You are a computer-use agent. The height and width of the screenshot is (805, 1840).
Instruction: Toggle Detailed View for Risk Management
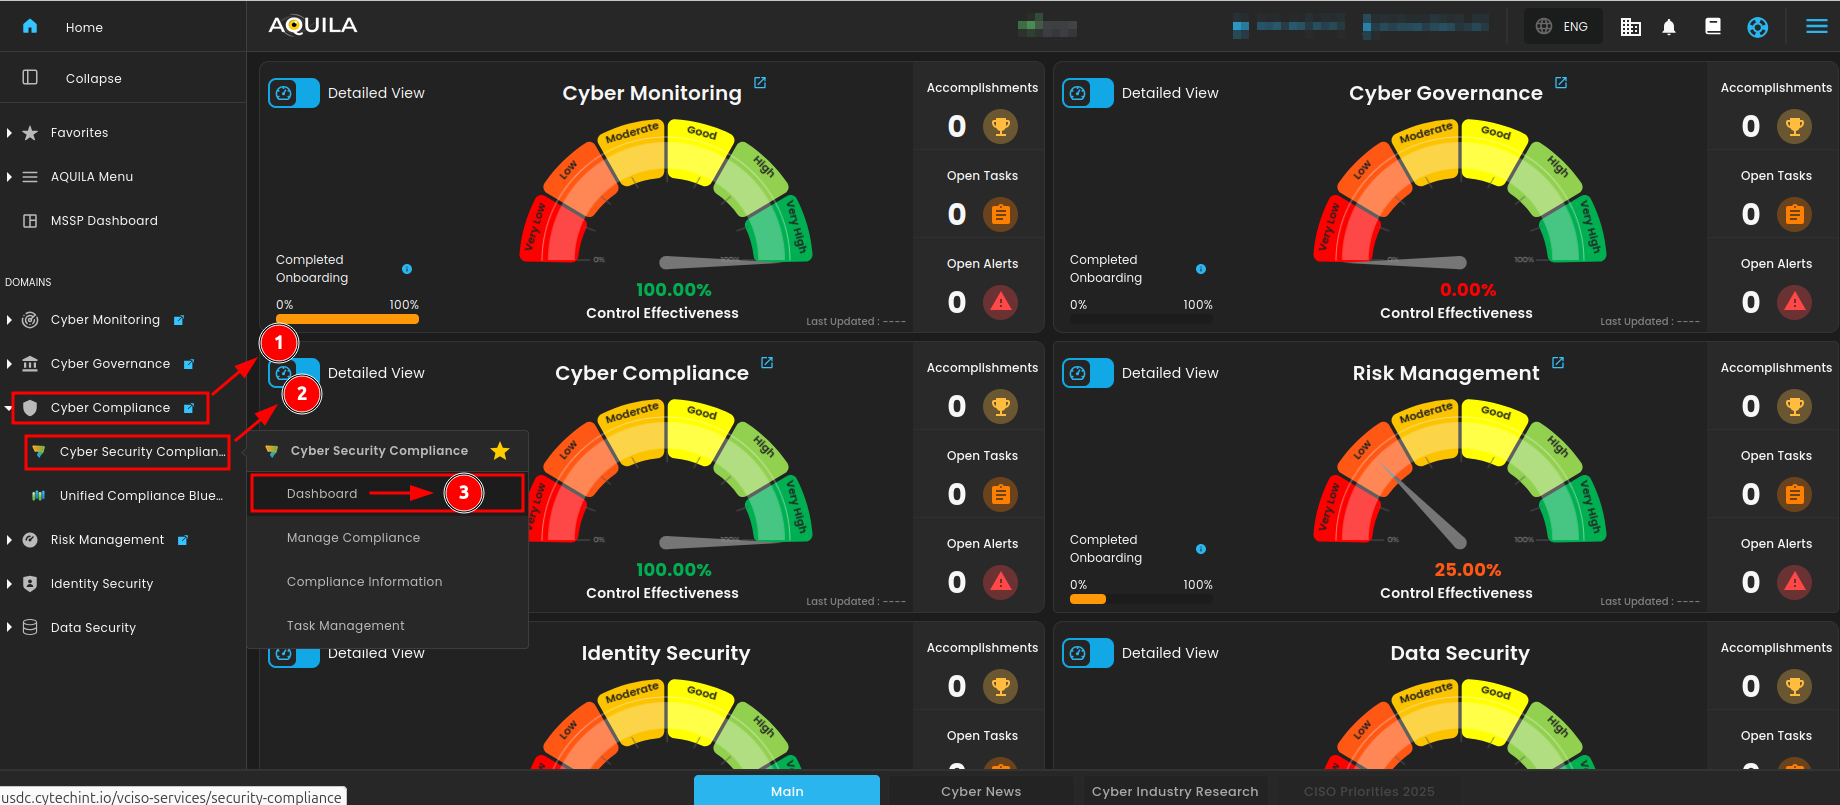(1088, 373)
